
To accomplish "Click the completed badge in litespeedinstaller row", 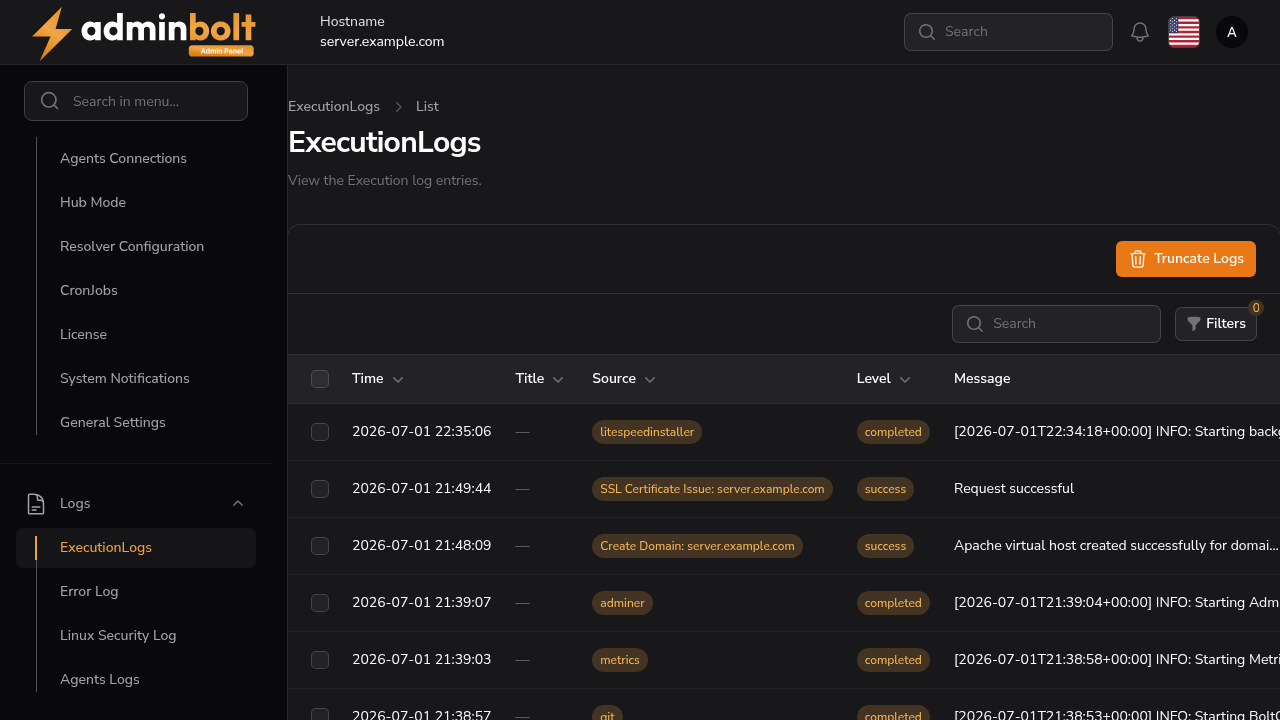I will point(893,432).
